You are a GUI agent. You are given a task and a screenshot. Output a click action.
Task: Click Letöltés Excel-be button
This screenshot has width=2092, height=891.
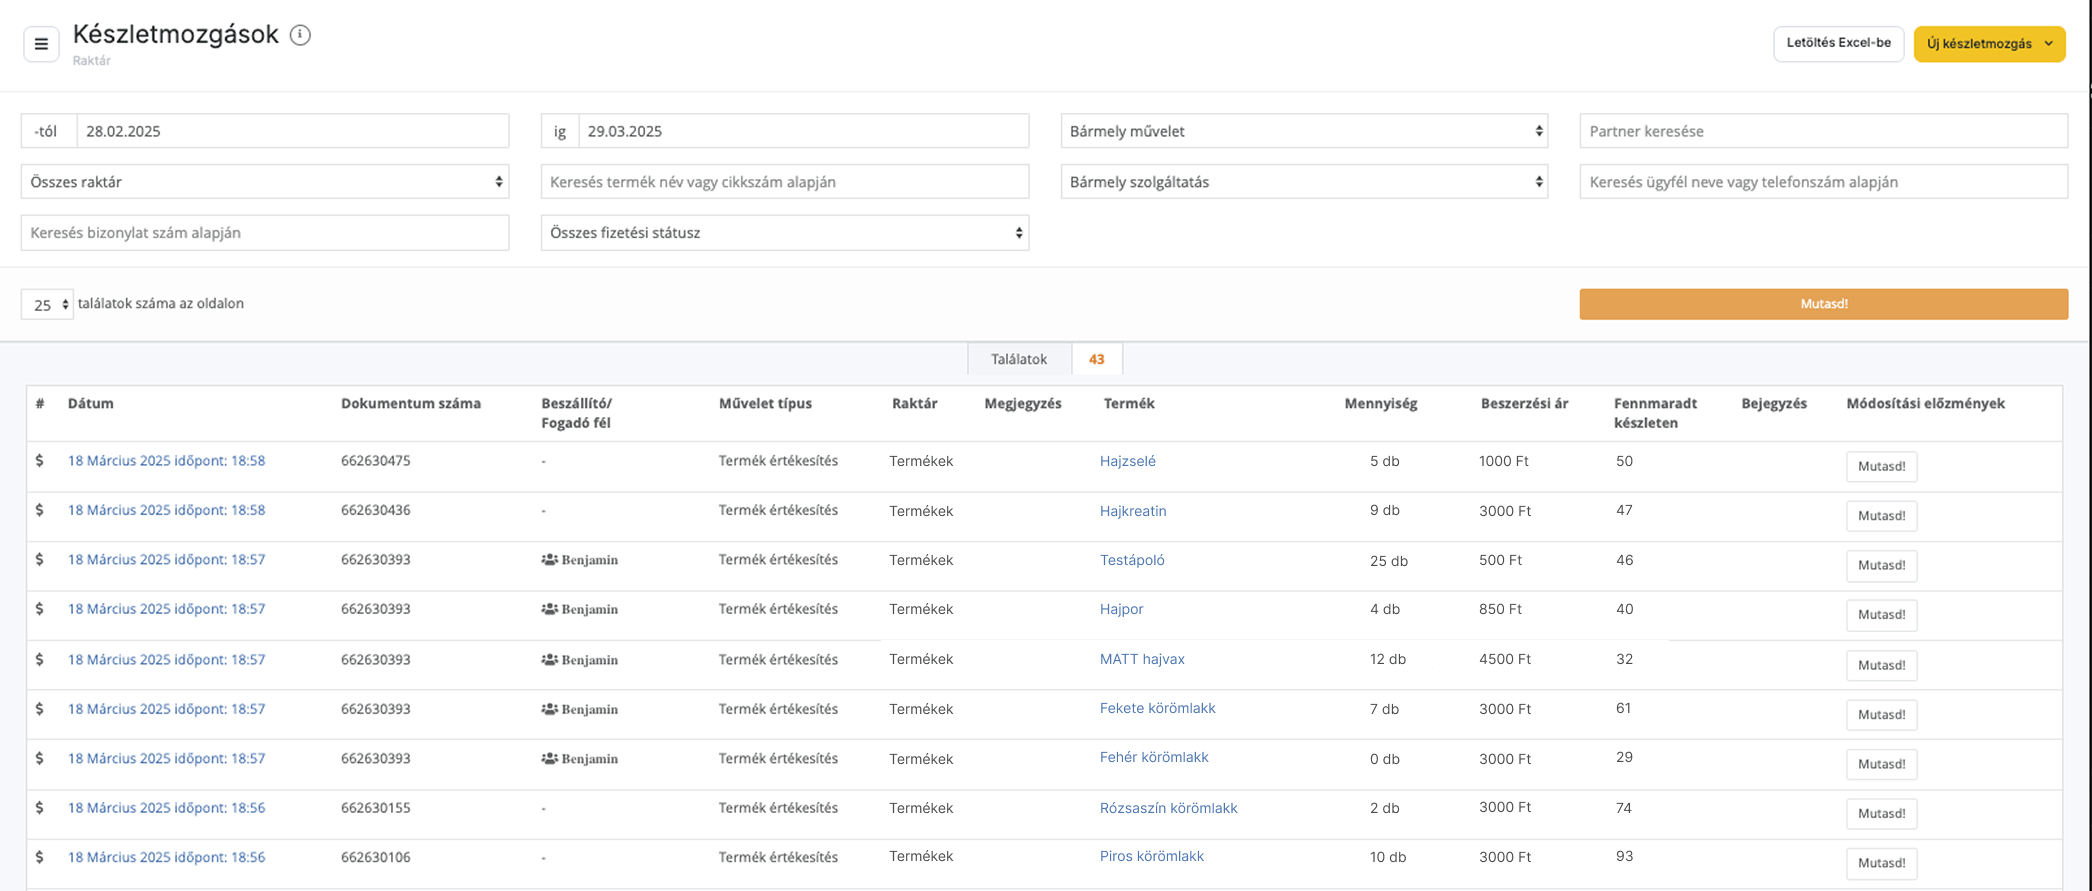point(1837,43)
